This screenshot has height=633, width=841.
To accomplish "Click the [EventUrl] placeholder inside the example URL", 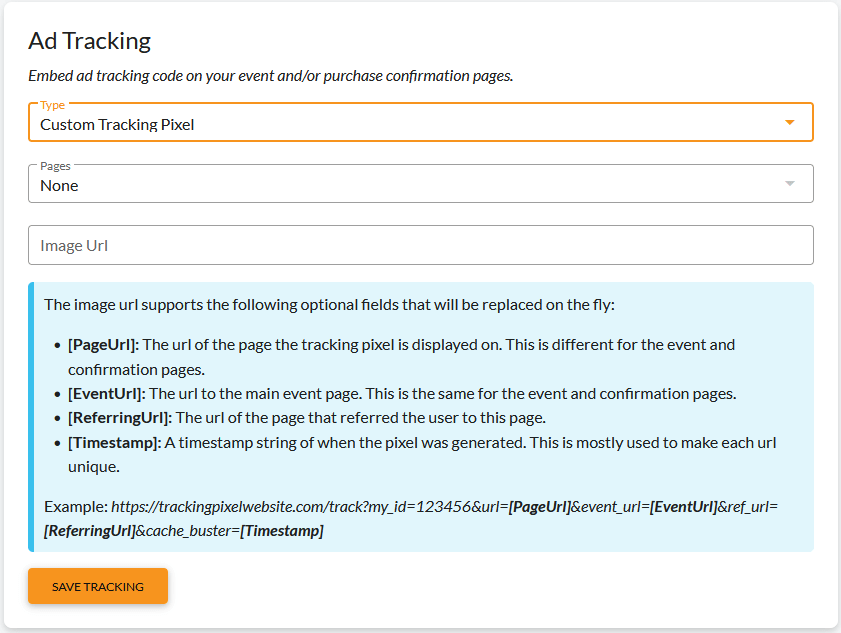I will pyautogui.click(x=684, y=507).
